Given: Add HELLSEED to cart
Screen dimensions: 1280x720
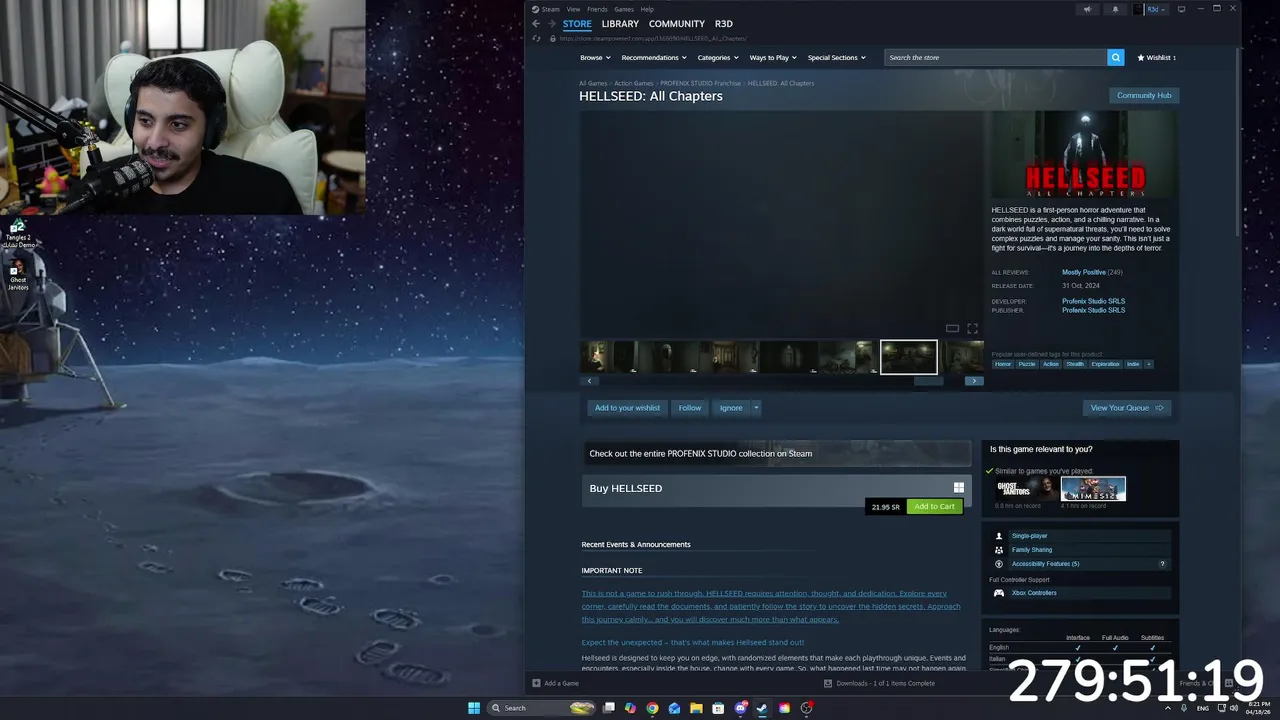Looking at the screenshot, I should point(934,507).
